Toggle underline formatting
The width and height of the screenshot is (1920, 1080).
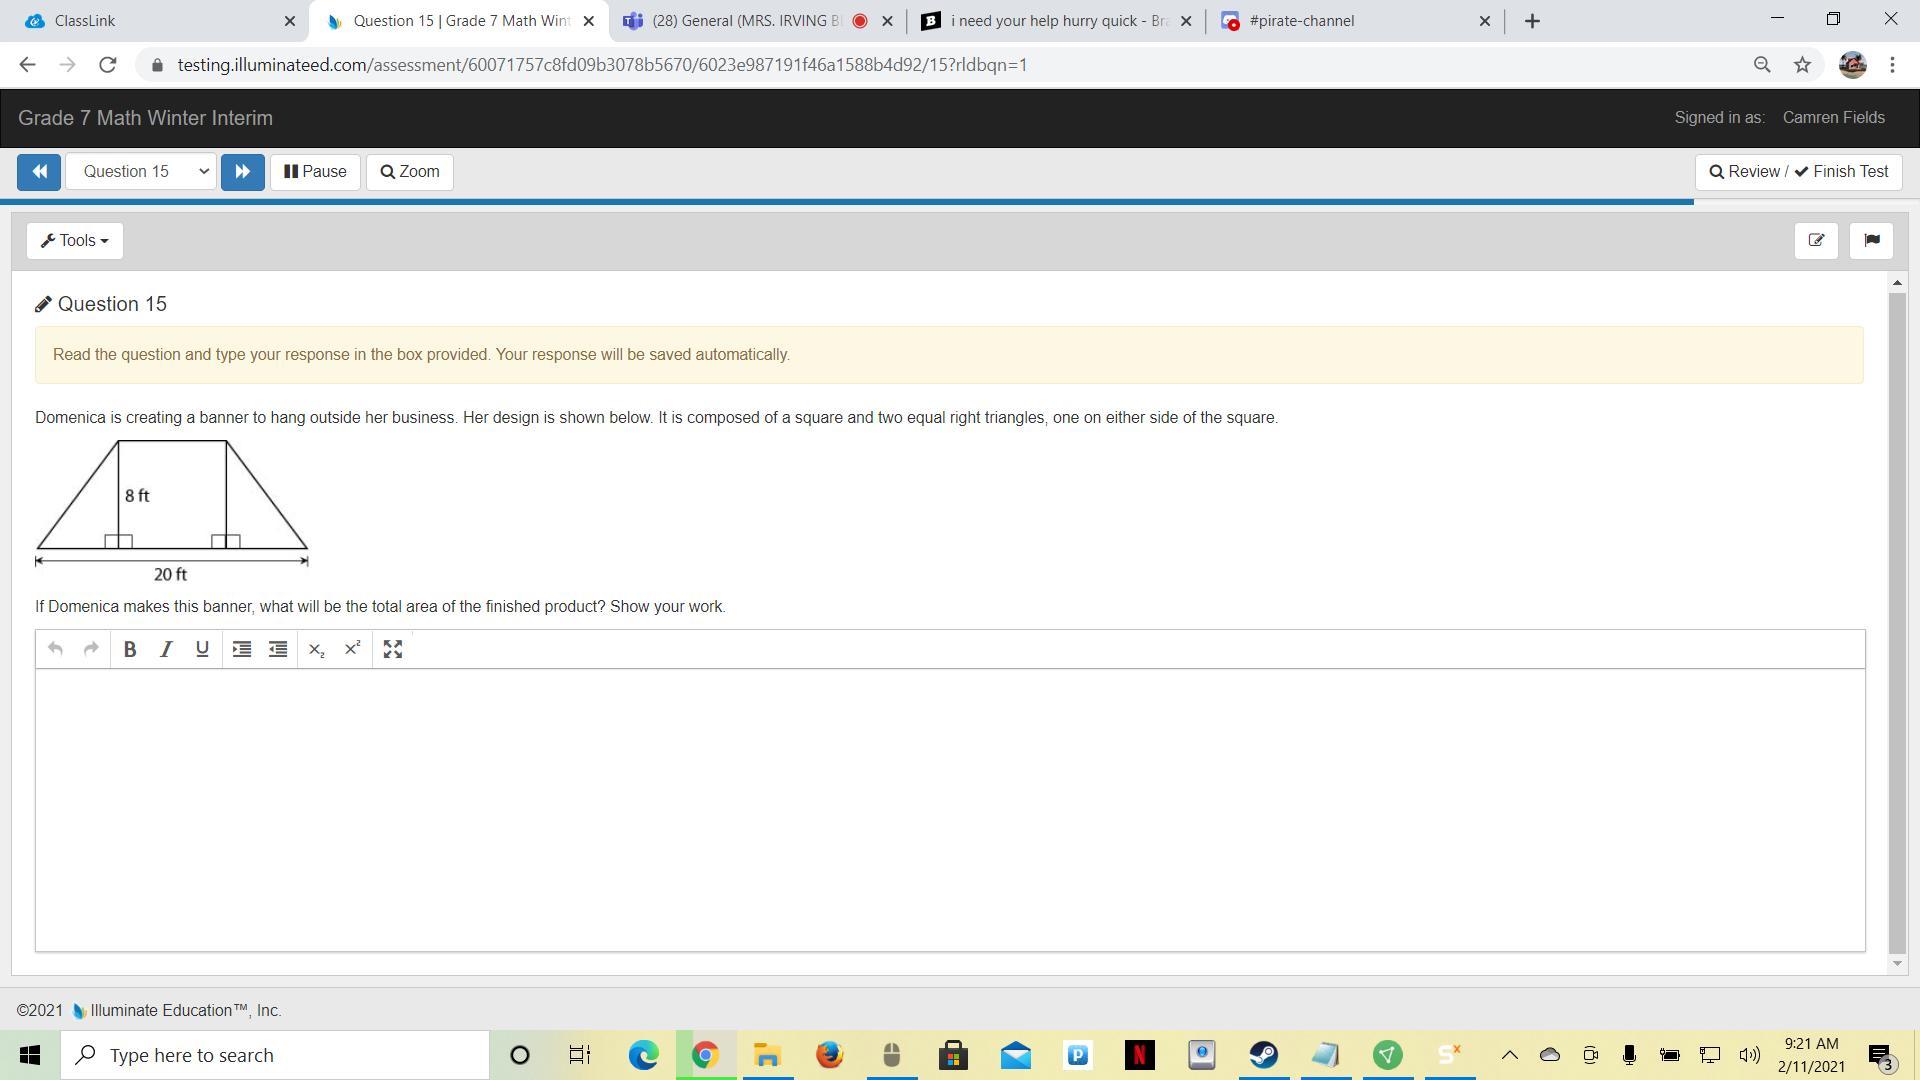(202, 649)
